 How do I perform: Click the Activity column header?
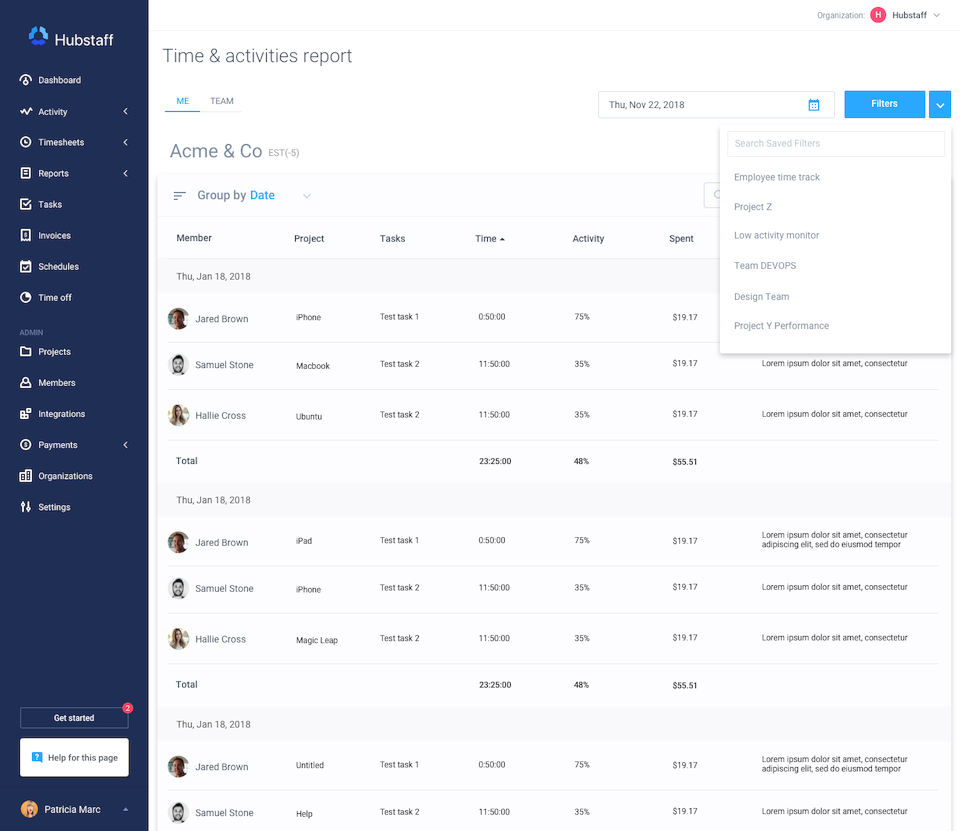(588, 239)
